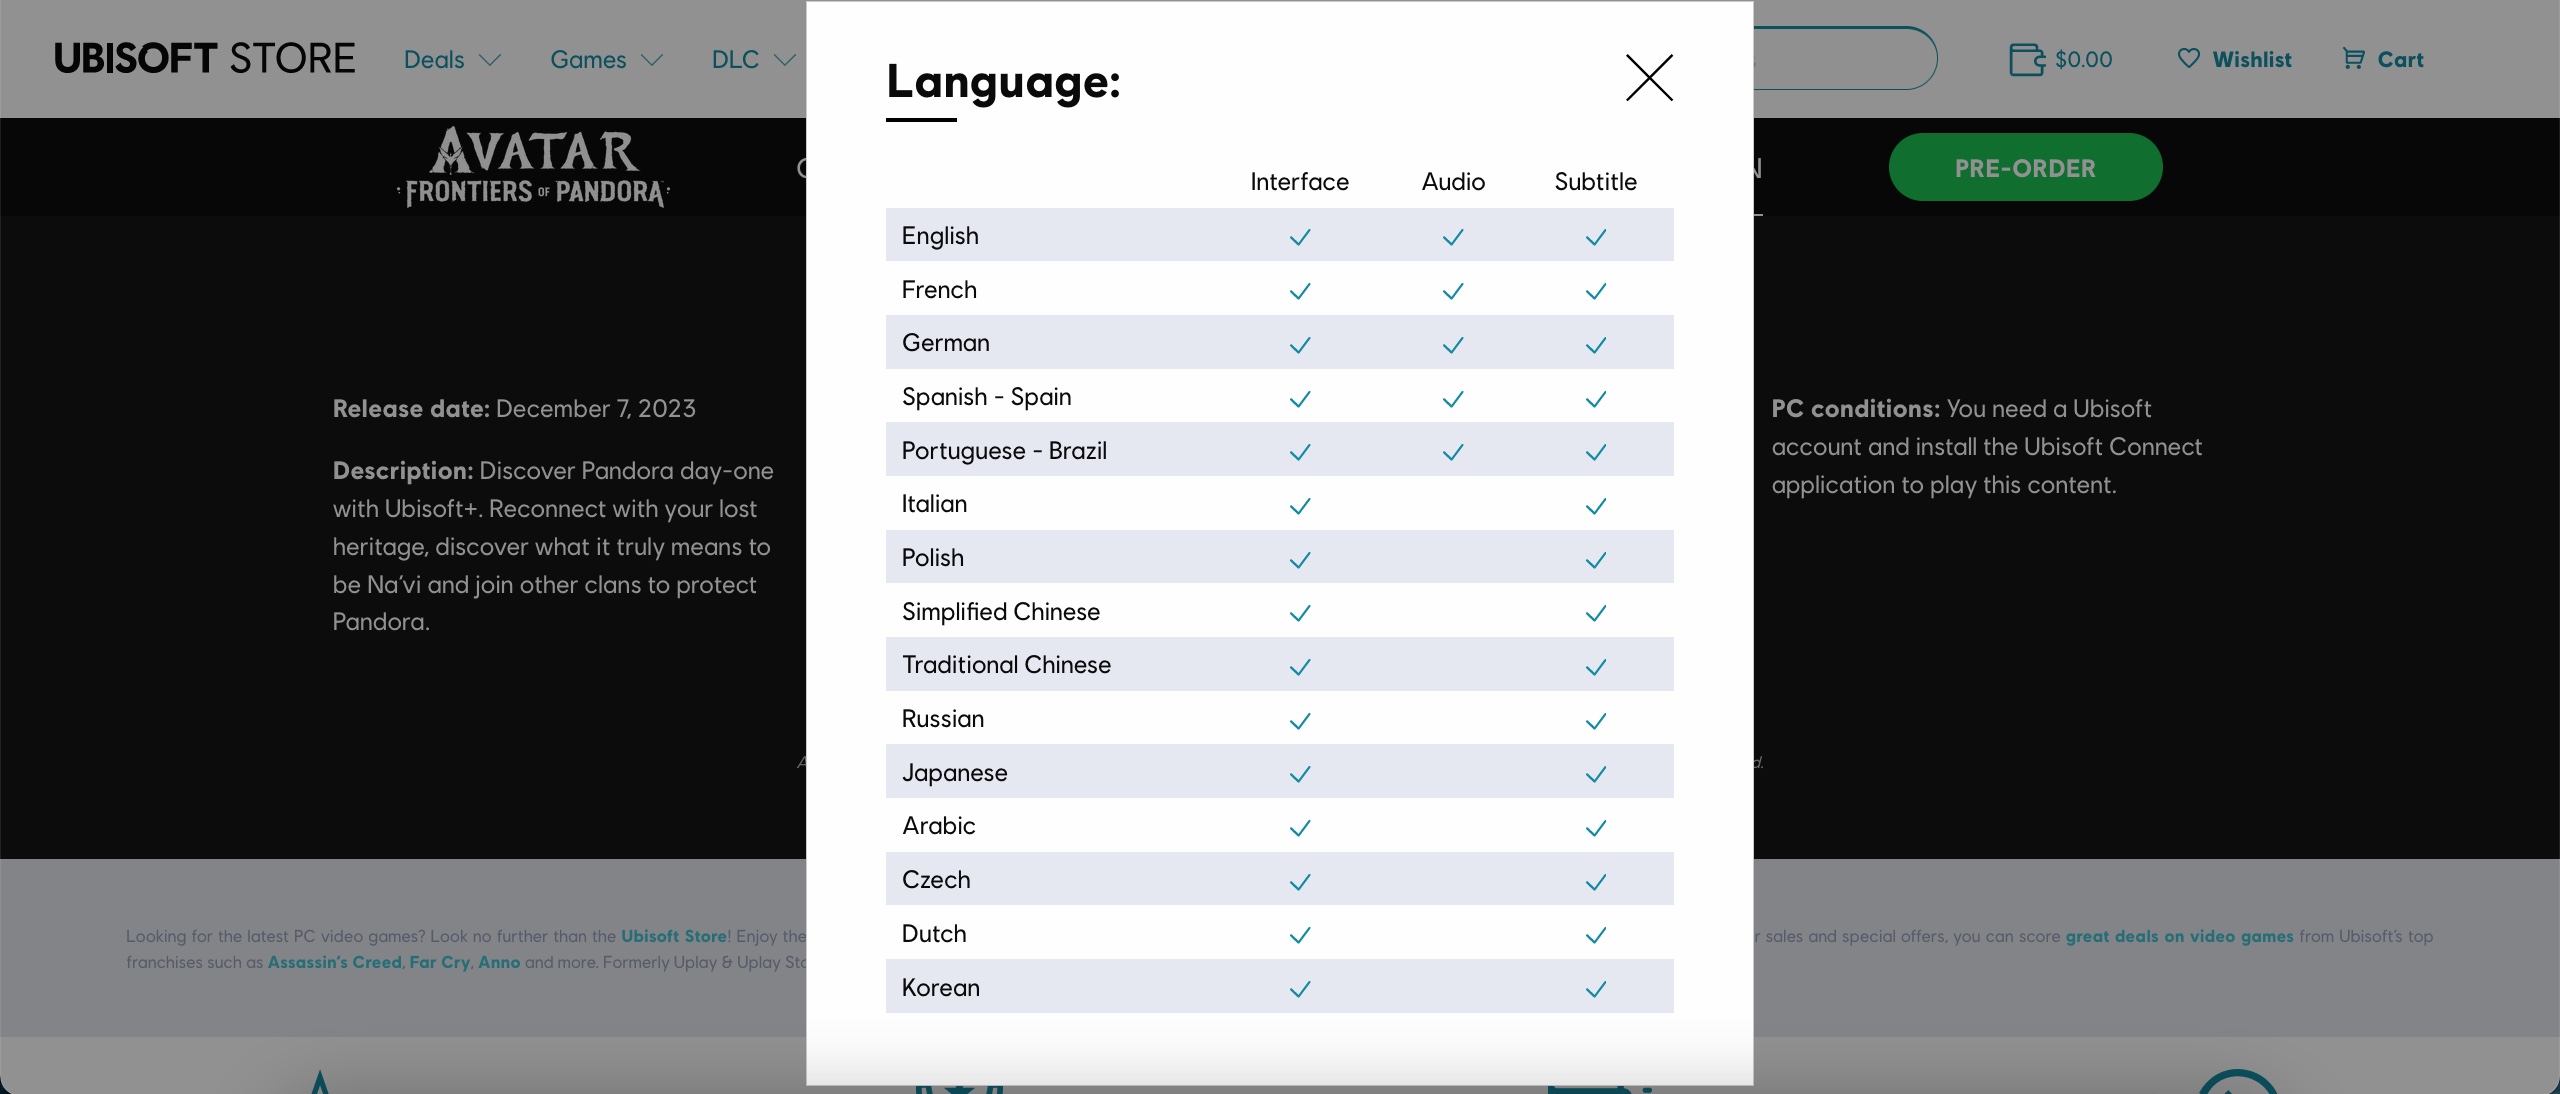This screenshot has height=1094, width=2560.
Task: Click the PC conditions paragraph
Action: click(1986, 447)
